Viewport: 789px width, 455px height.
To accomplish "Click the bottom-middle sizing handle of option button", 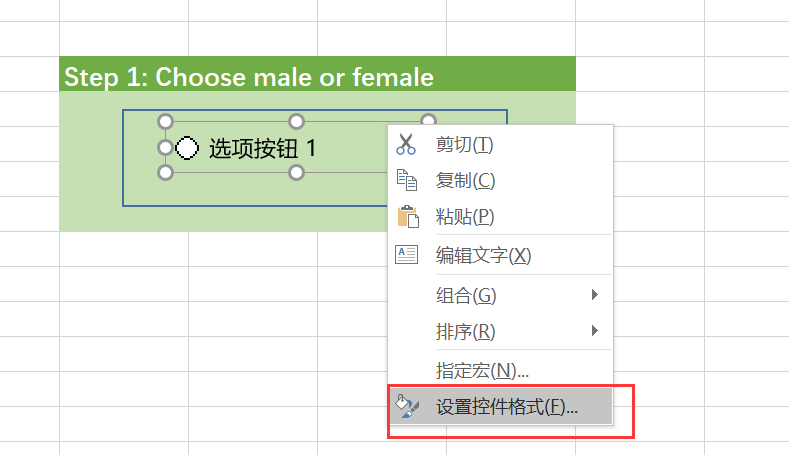I will pyautogui.click(x=296, y=173).
